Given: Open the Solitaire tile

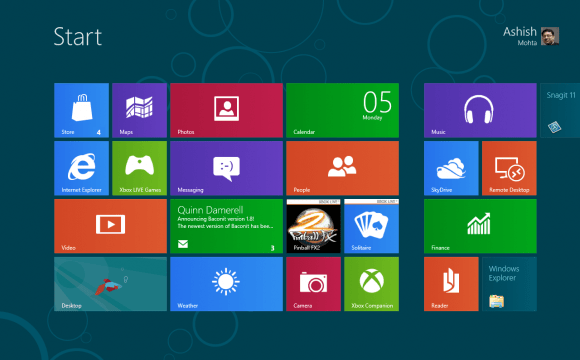Looking at the screenshot, I should pos(371,226).
